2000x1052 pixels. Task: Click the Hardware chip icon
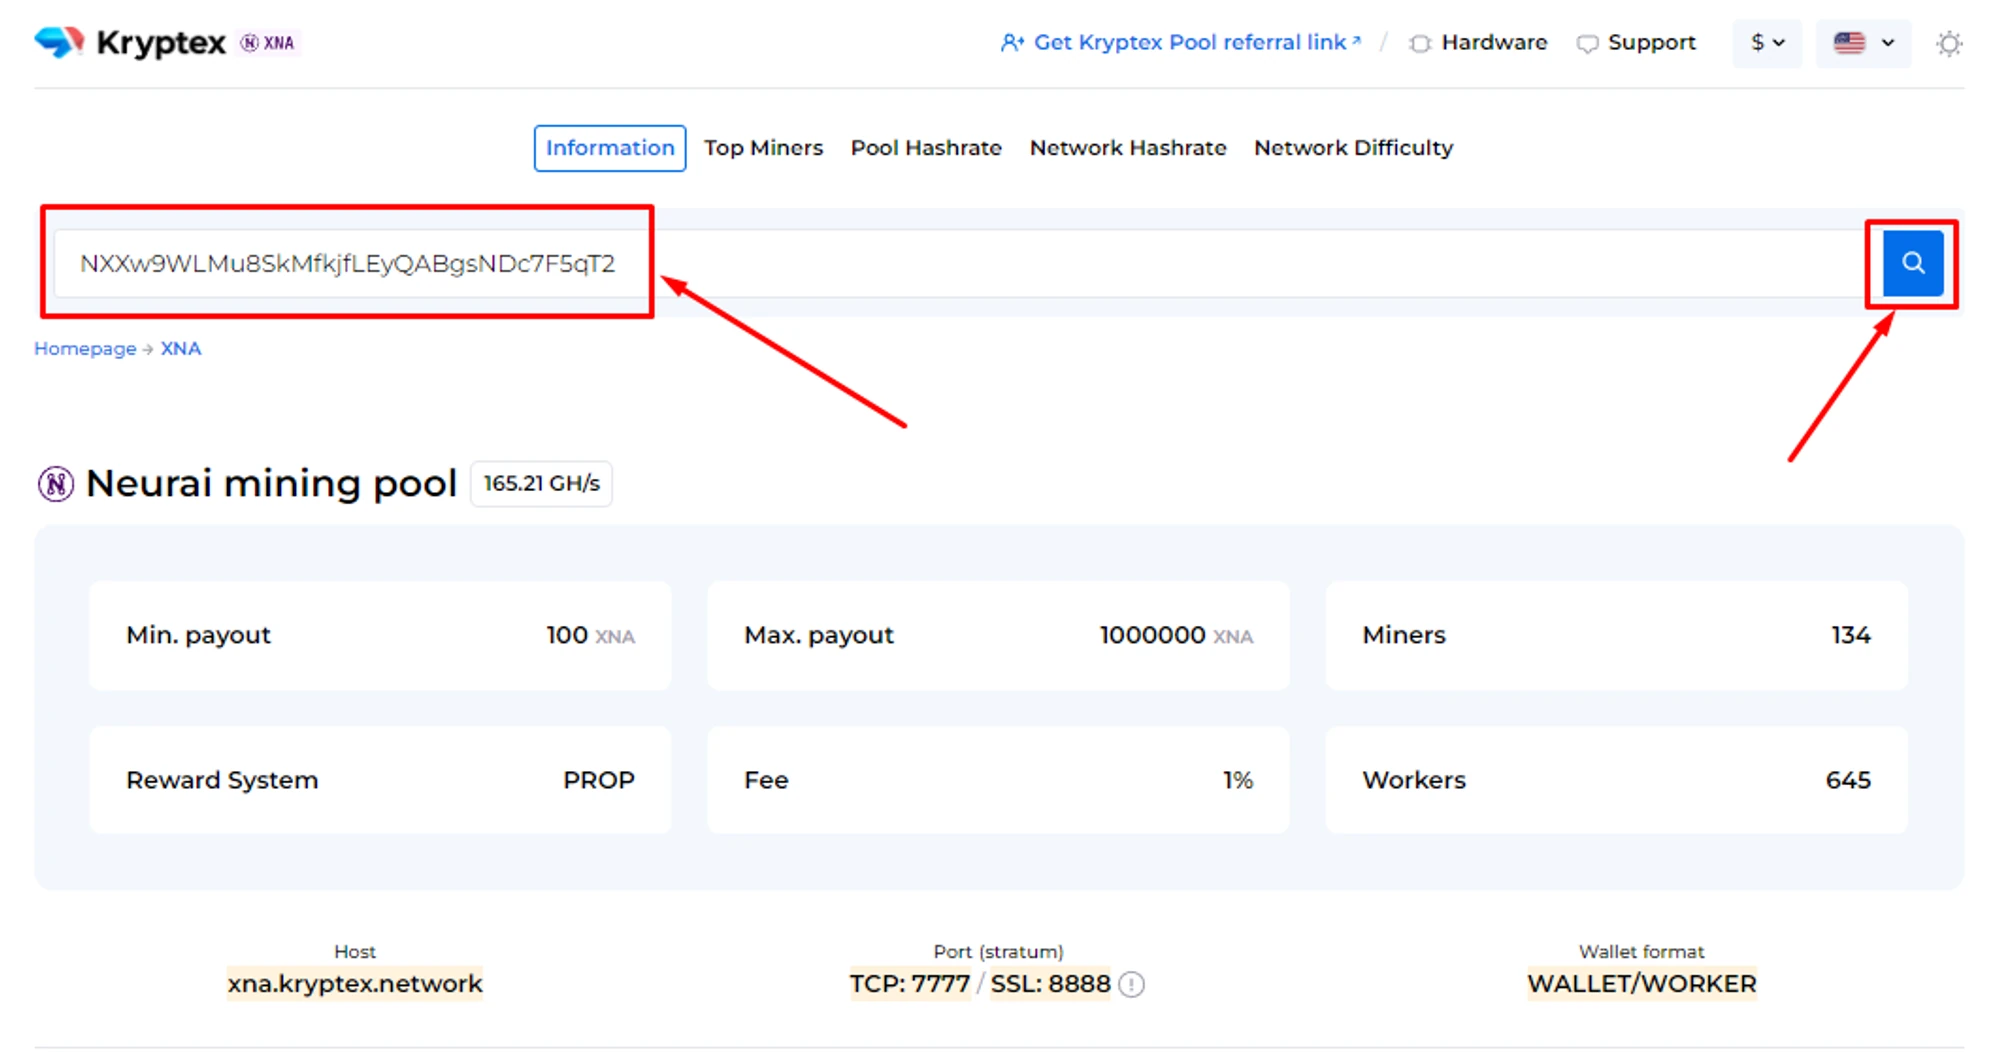pos(1419,44)
